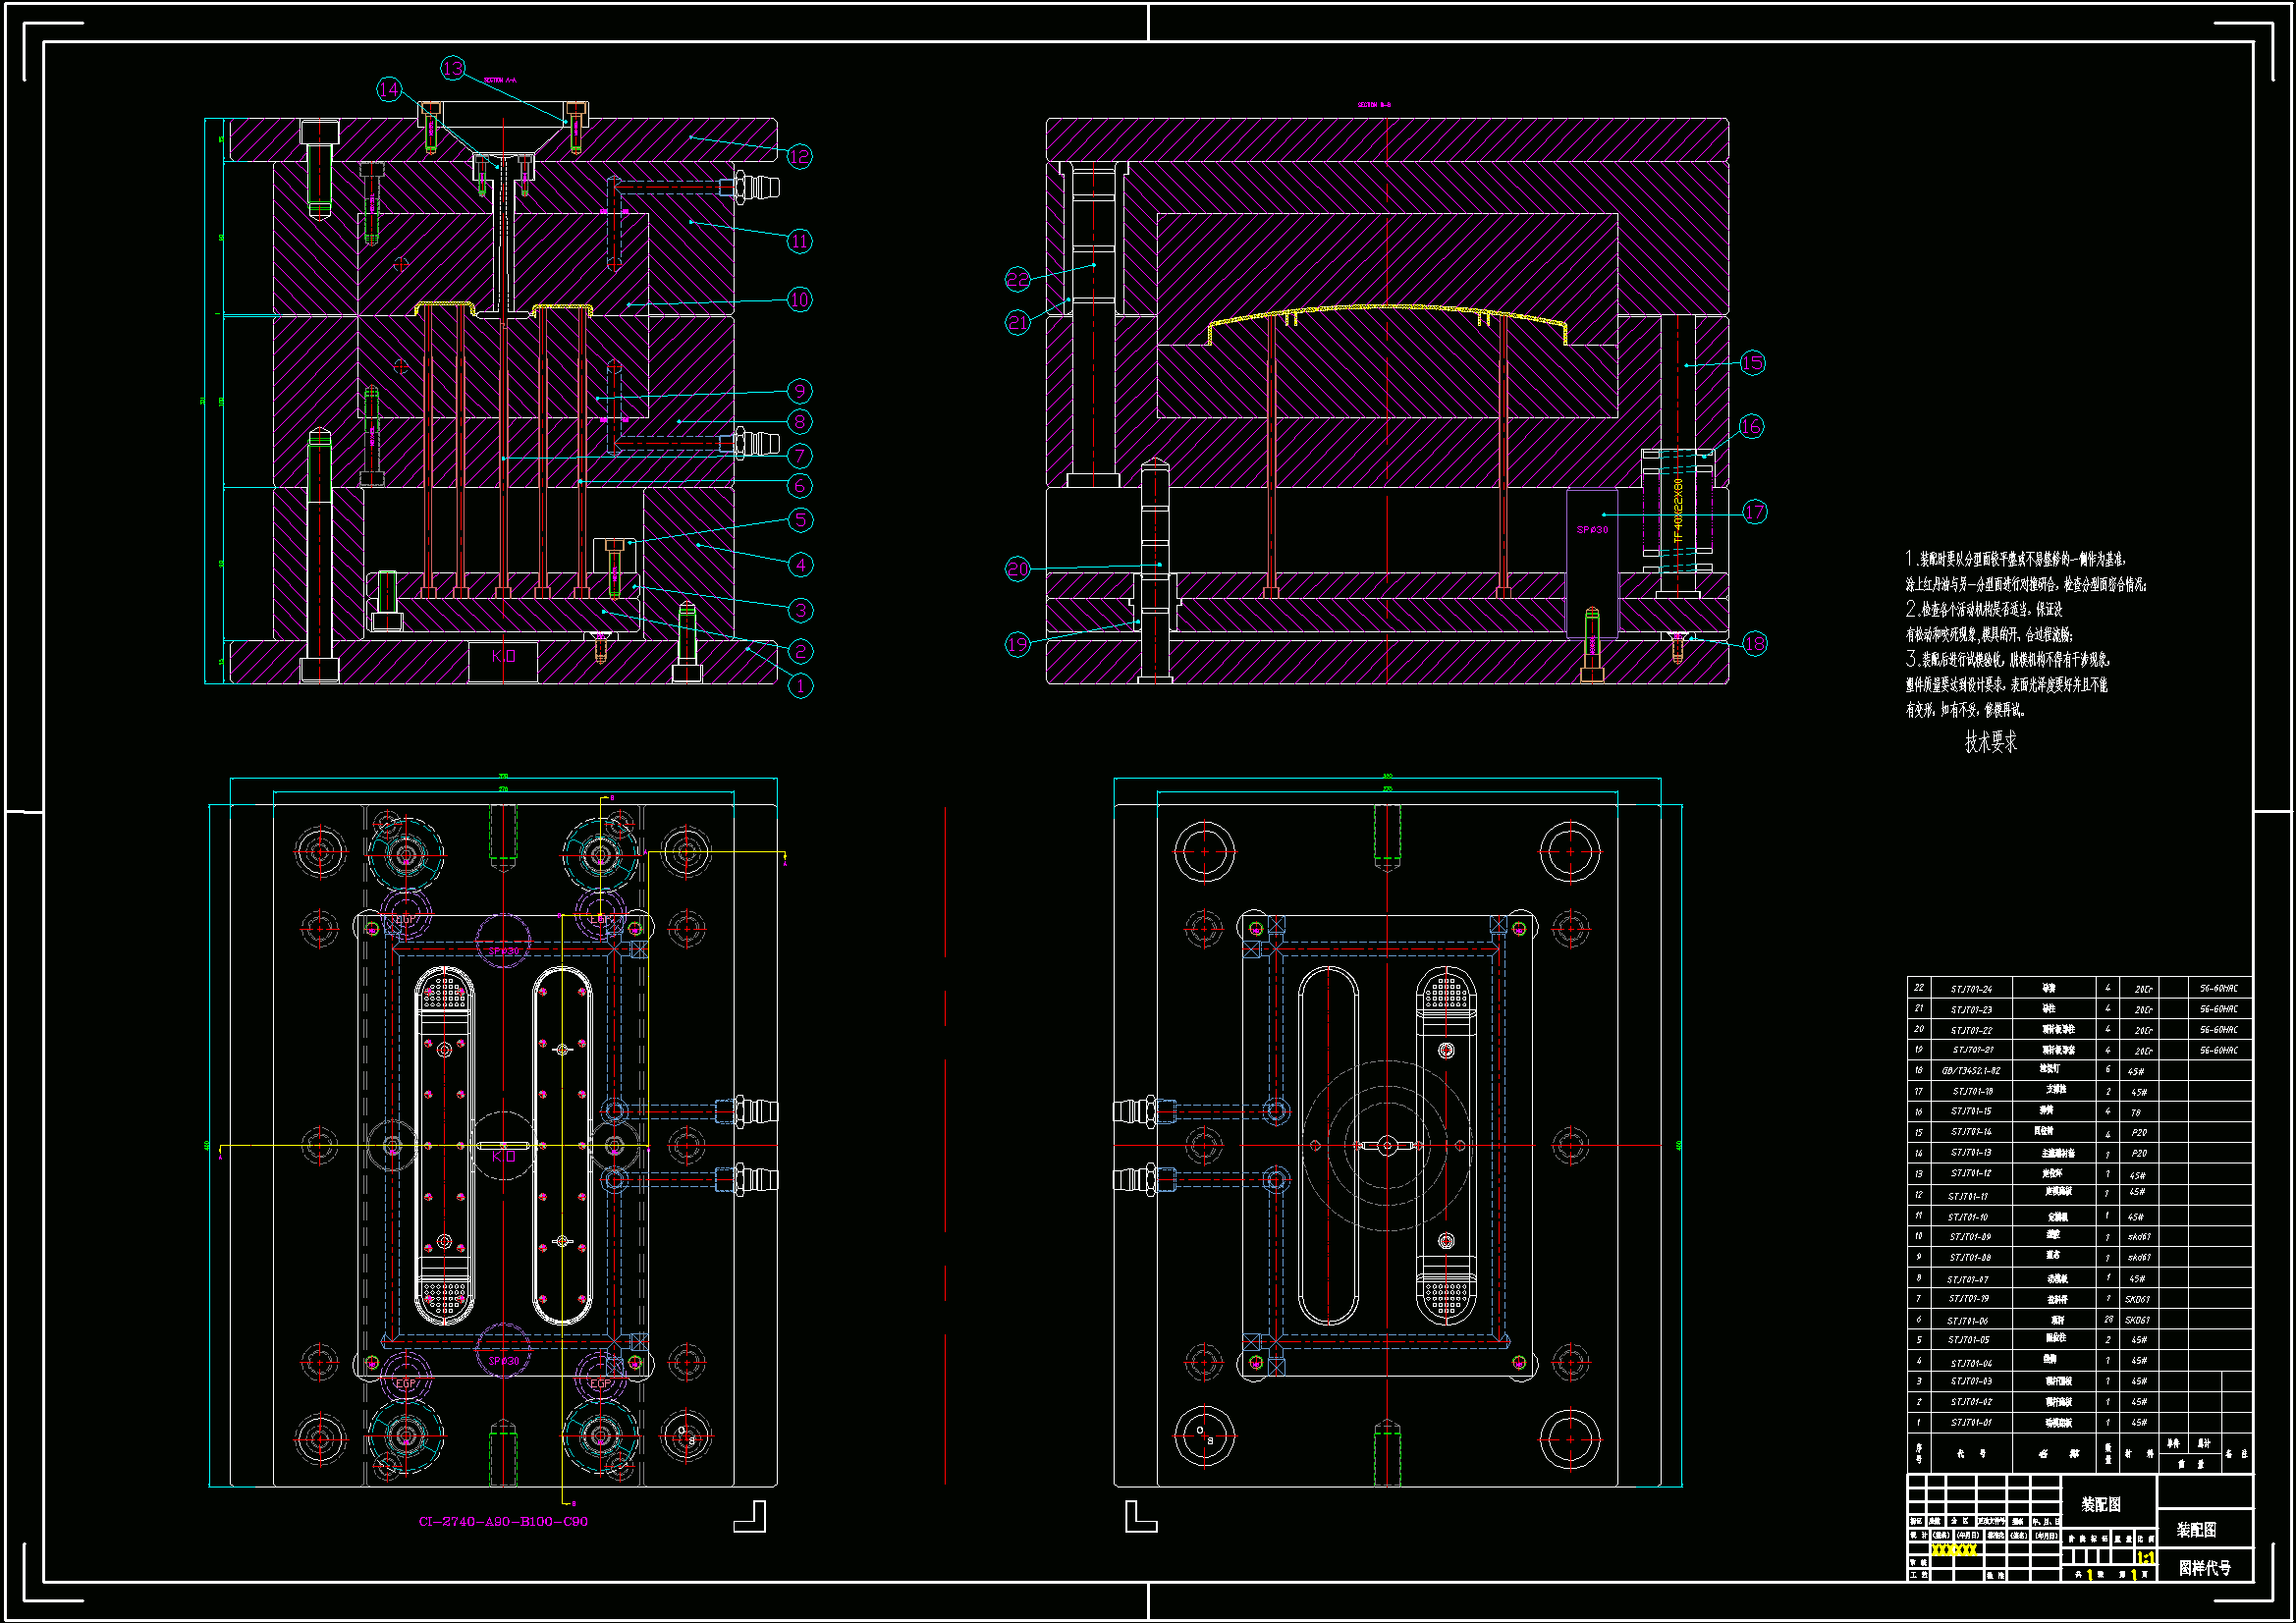This screenshot has height=1623, width=2296.
Task: Select the STJT01-24 row in parts list
Action: [1971, 989]
